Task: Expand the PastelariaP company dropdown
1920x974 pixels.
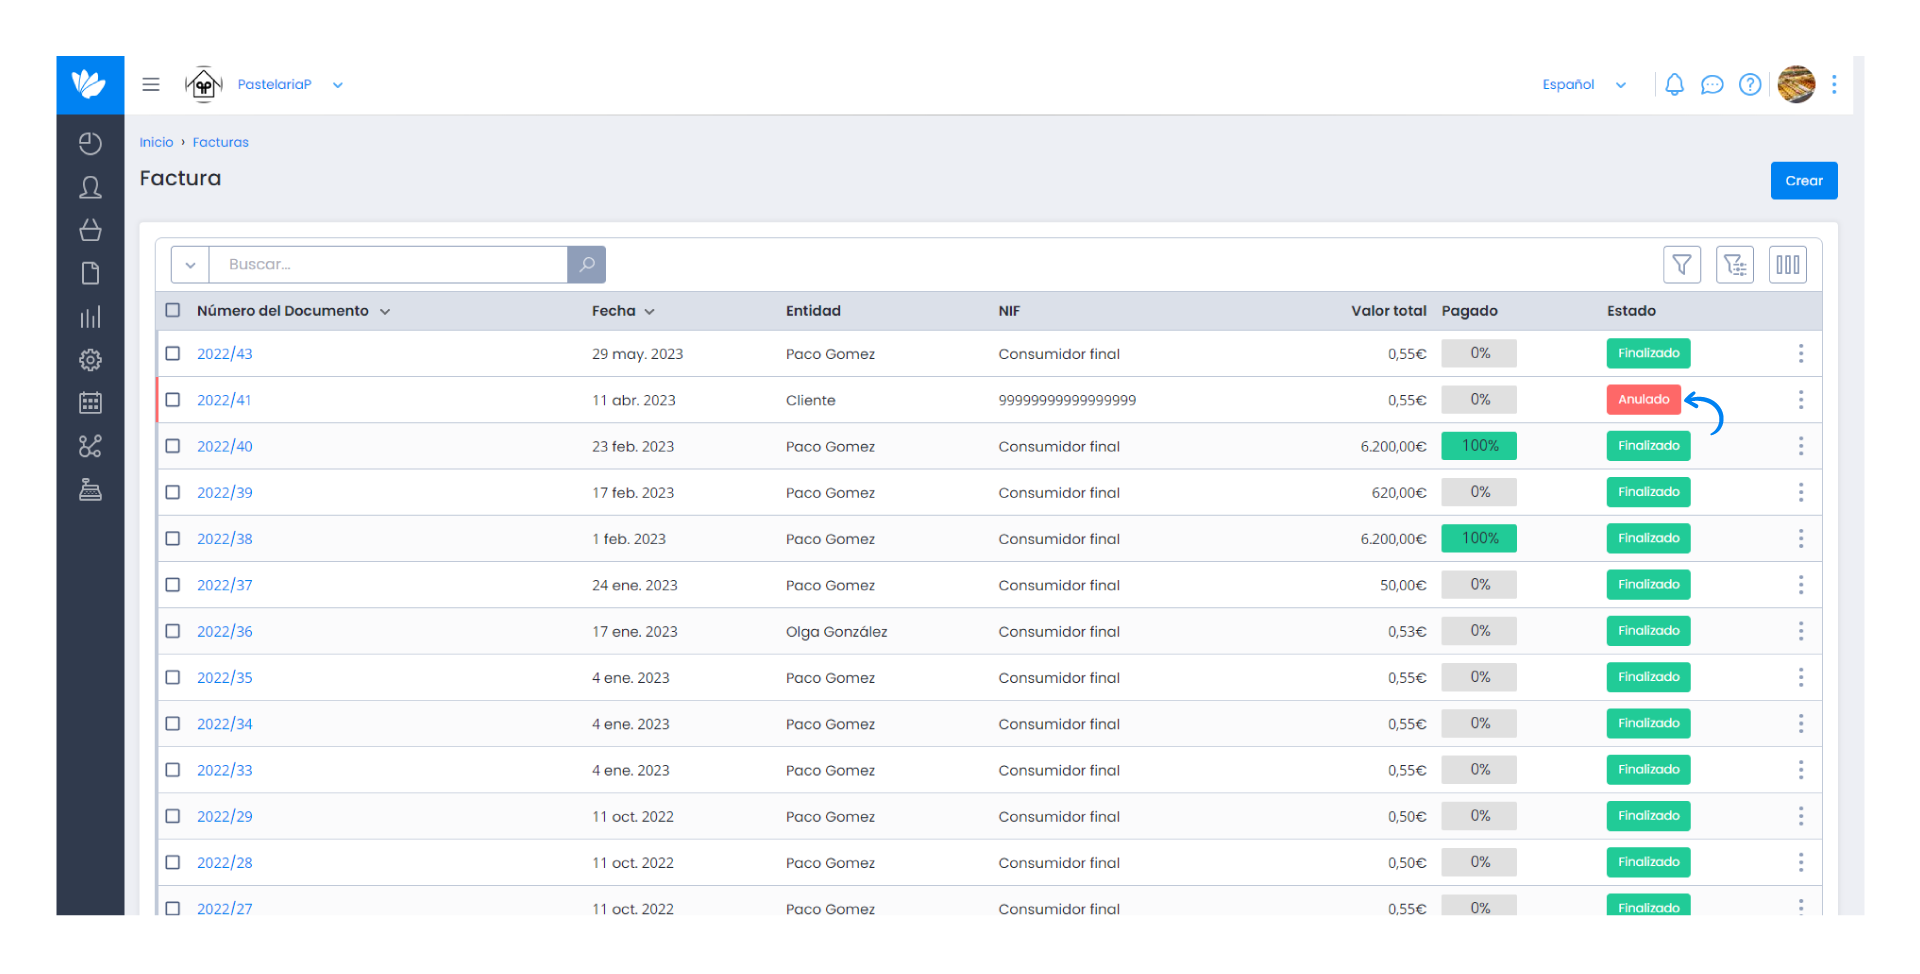Action: tap(338, 85)
